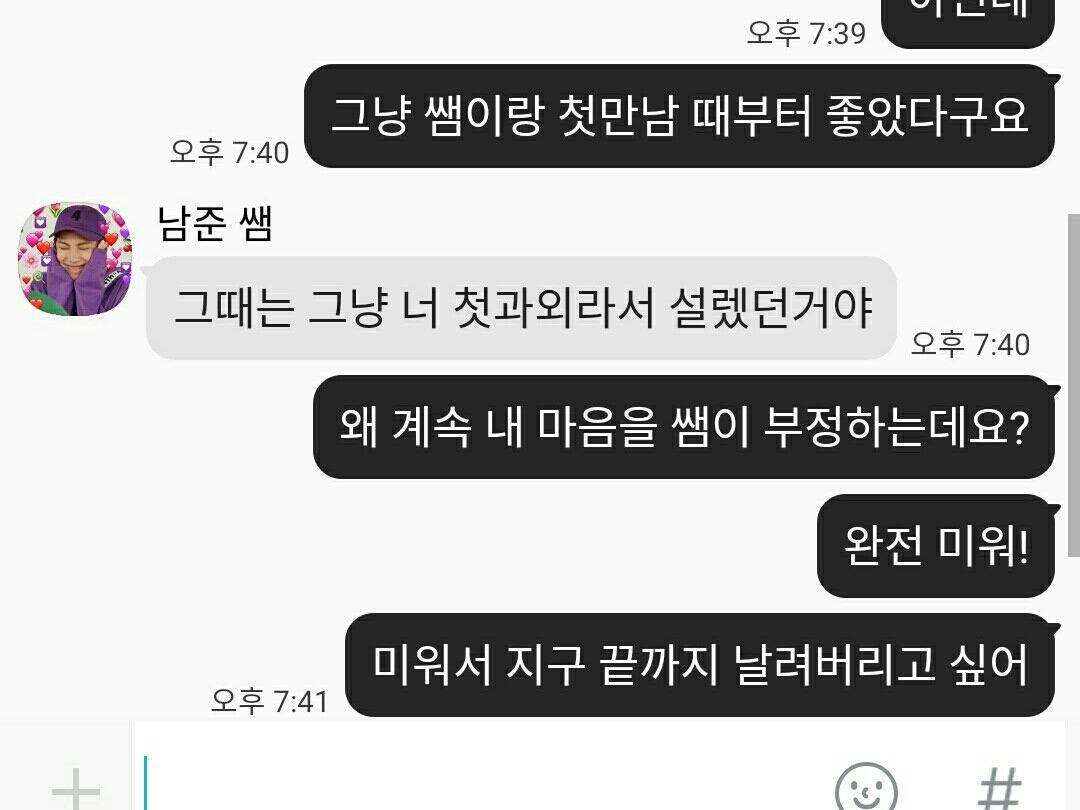Tap the tail of 완전 미워! bubble
This screenshot has width=1080, height=810.
click(1054, 510)
